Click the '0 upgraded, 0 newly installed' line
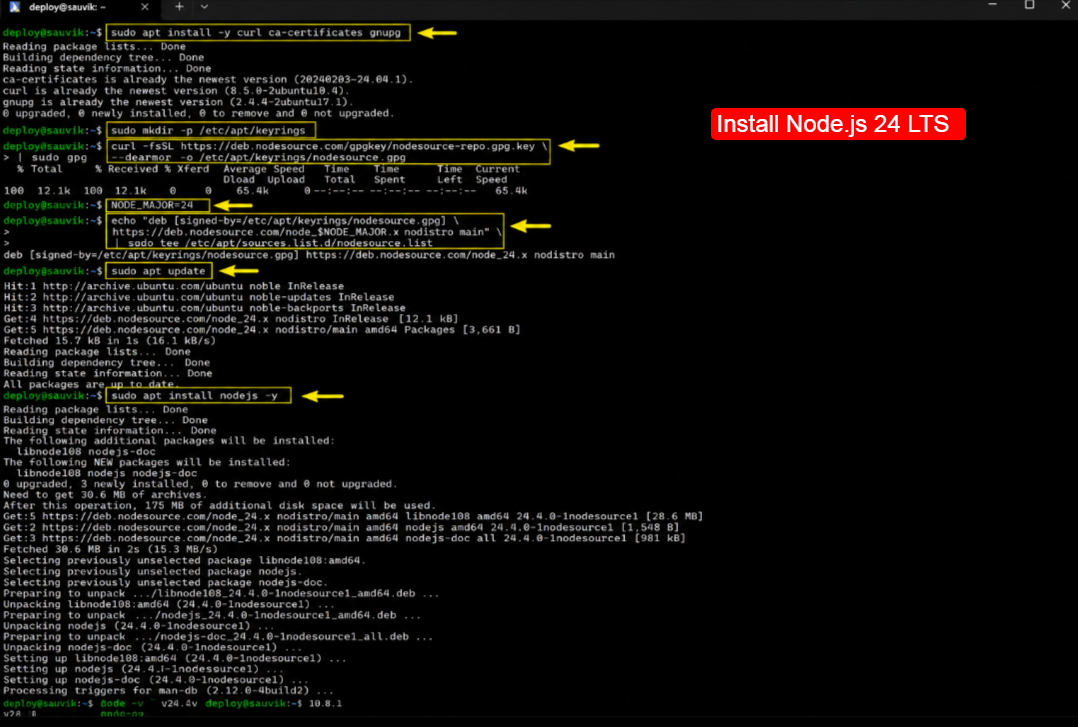1078x727 pixels. 198,113
